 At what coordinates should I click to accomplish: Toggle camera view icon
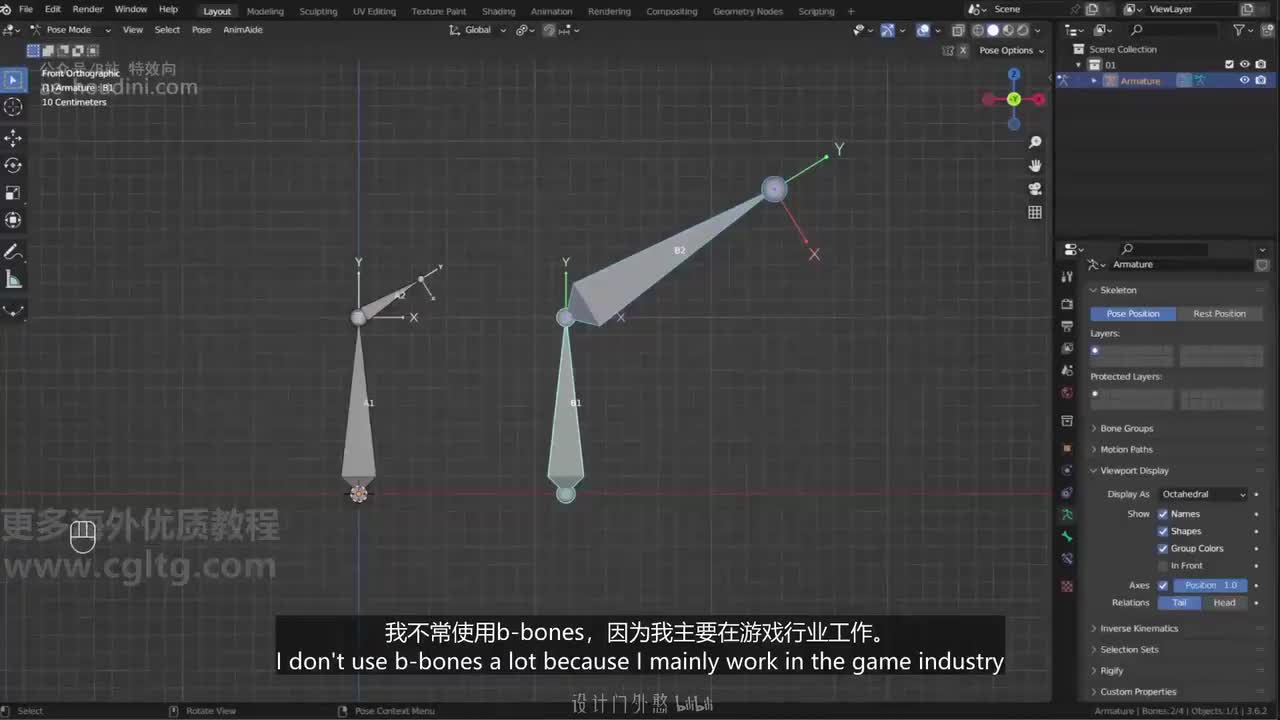[1035, 188]
